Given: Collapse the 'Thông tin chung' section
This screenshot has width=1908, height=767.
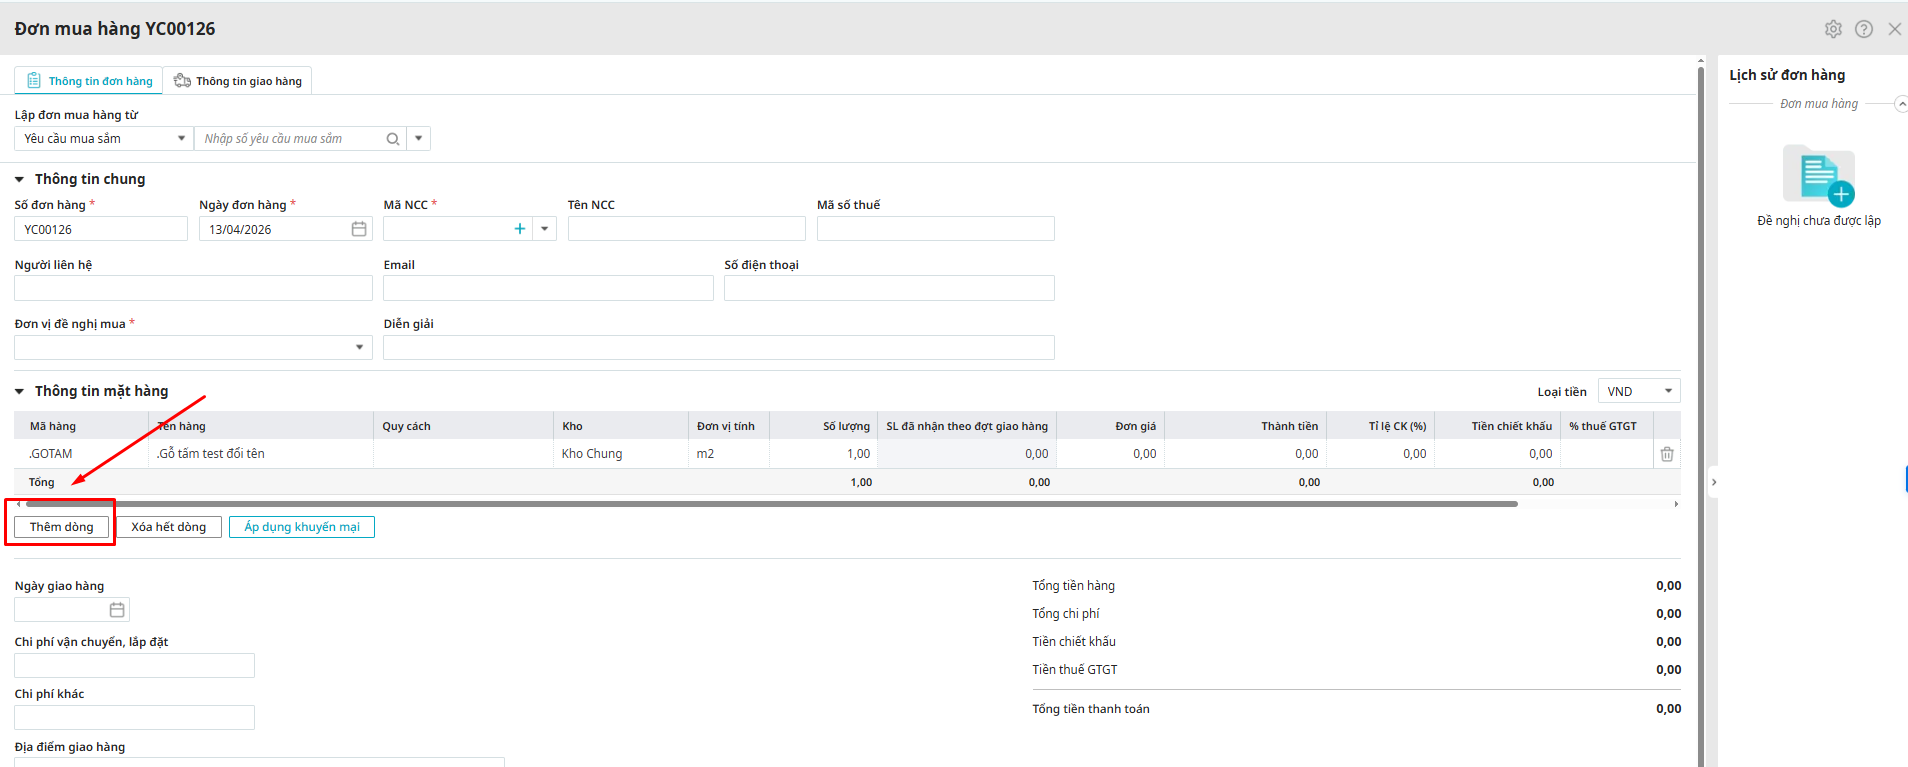Looking at the screenshot, I should tap(19, 180).
